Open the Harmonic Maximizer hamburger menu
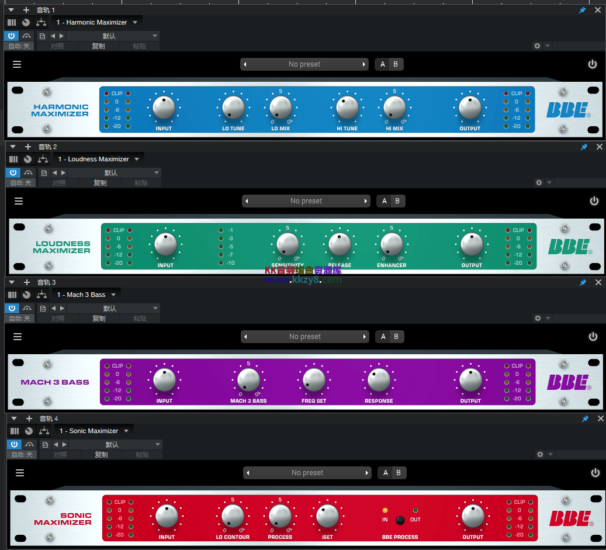This screenshot has height=550, width=606. click(17, 64)
